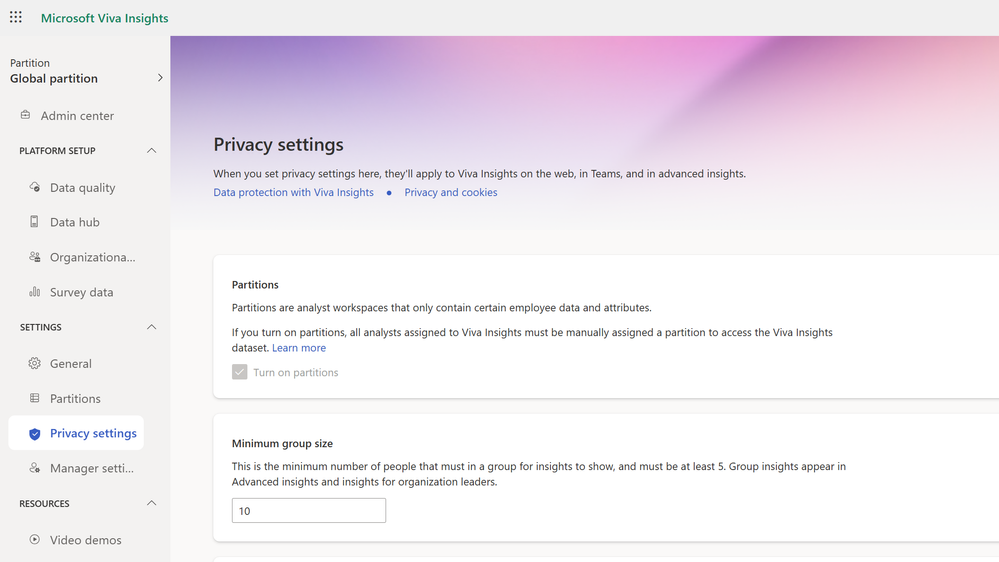Open Privacy and cookies link

tap(450, 192)
